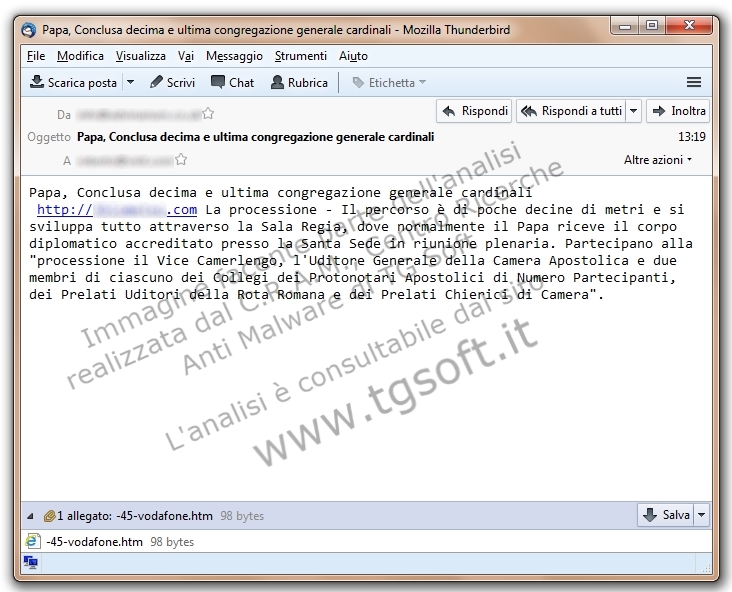Click the Rispondi a tutti button
The height and width of the screenshot is (592, 732).
571,111
